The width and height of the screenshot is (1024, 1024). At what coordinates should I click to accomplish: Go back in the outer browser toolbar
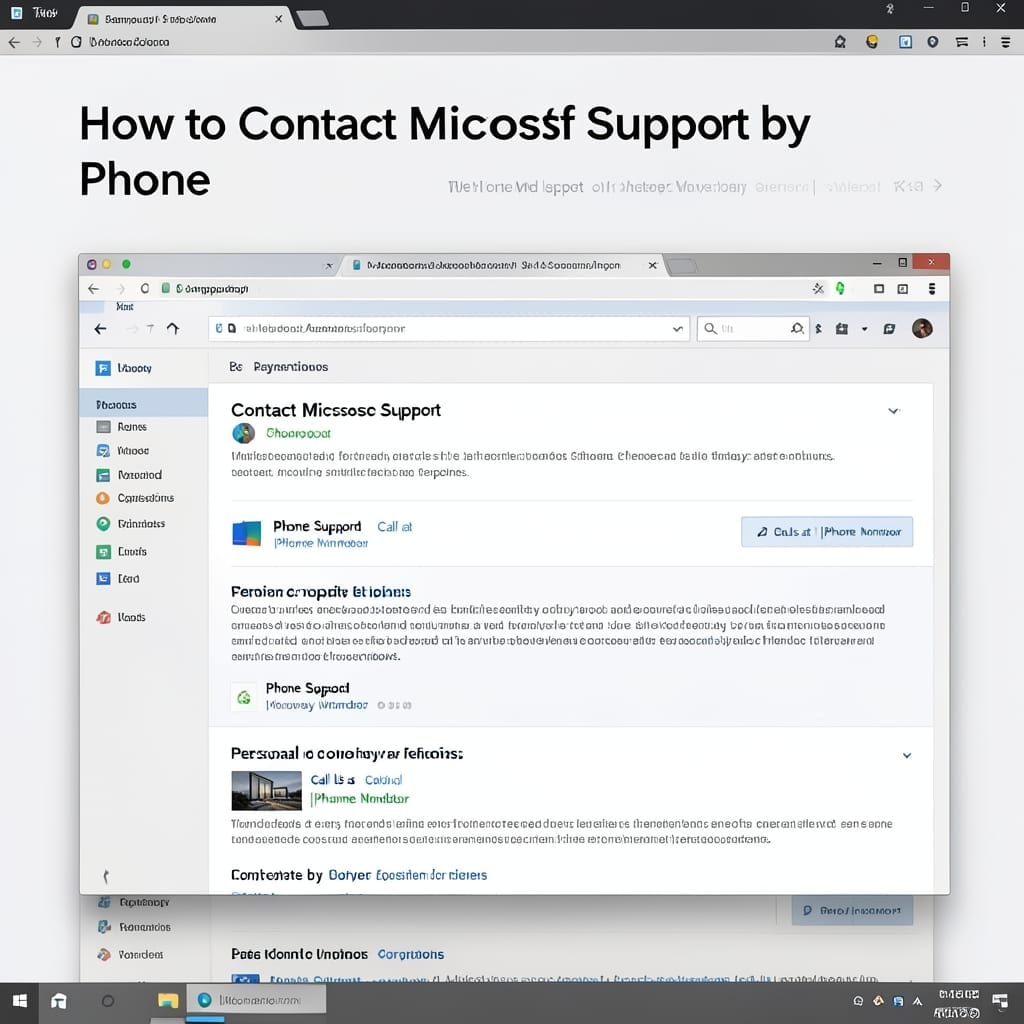[14, 42]
